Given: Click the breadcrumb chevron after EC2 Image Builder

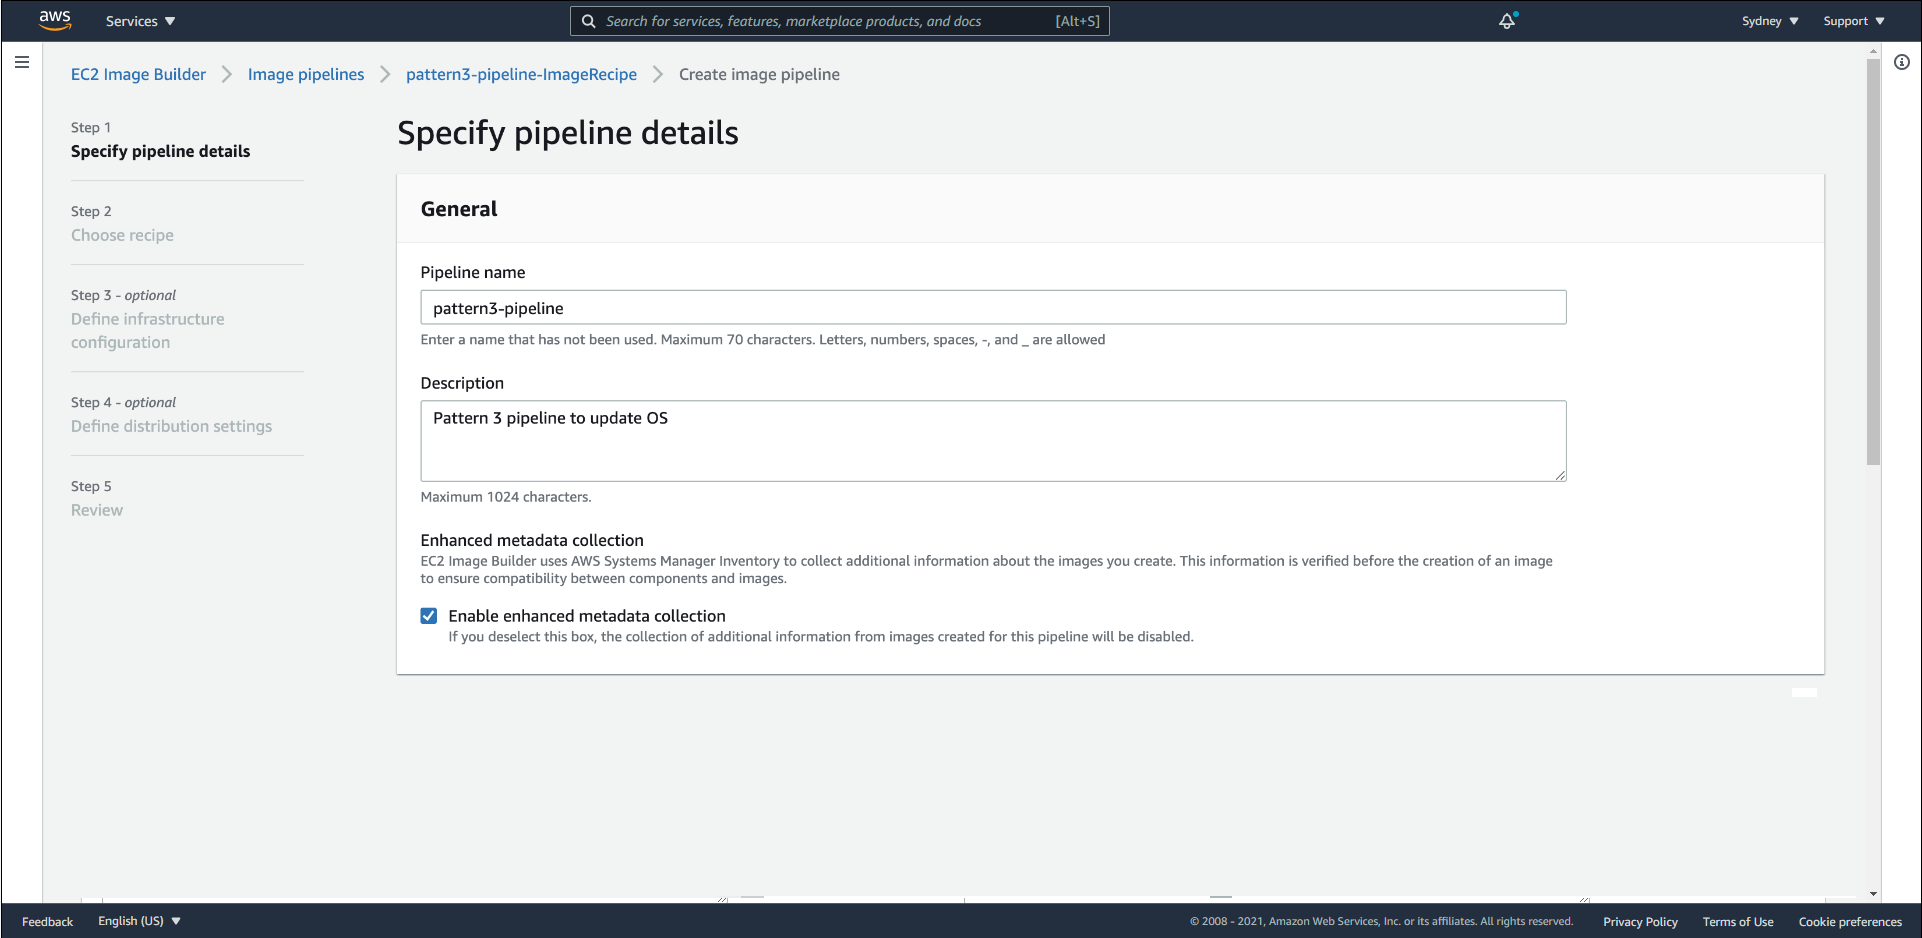Looking at the screenshot, I should (x=227, y=74).
